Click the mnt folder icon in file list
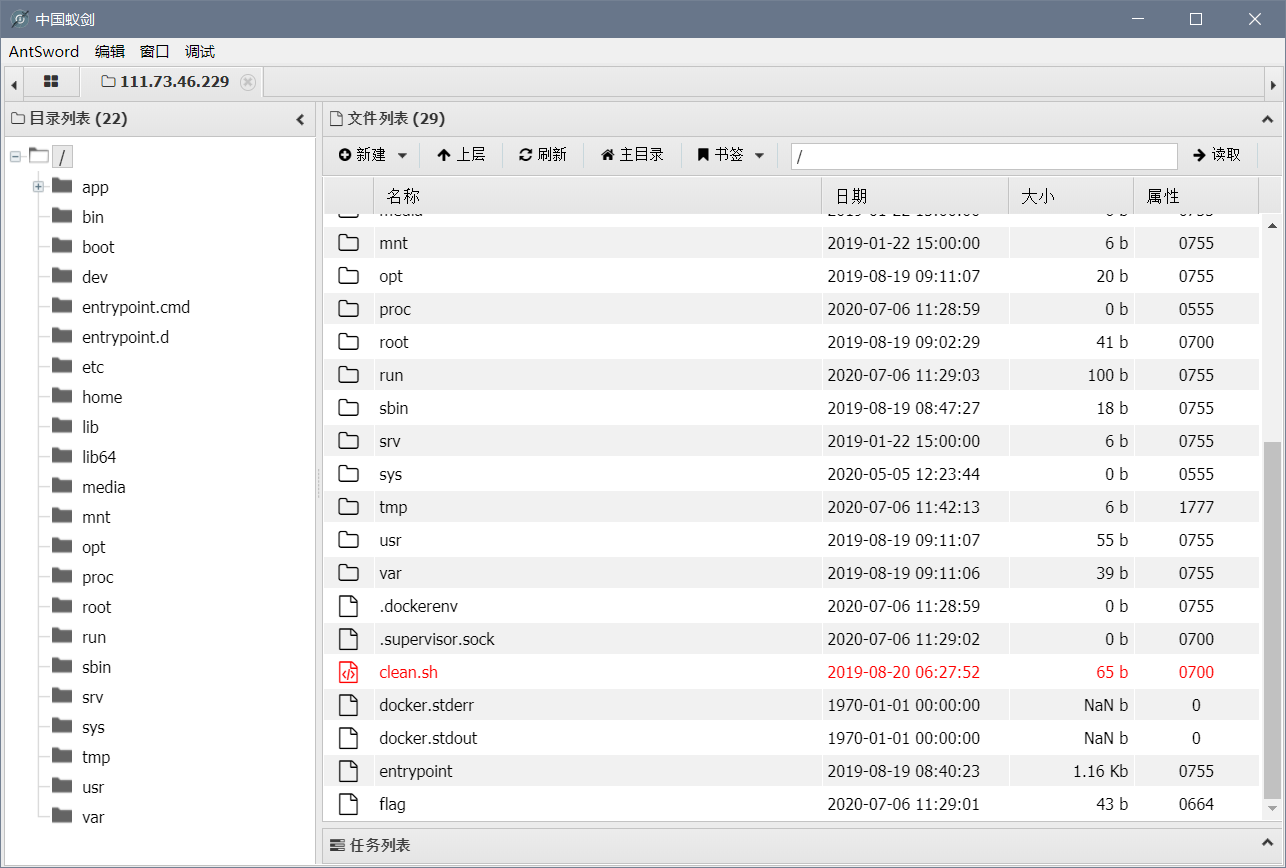This screenshot has height=868, width=1286. 348,242
